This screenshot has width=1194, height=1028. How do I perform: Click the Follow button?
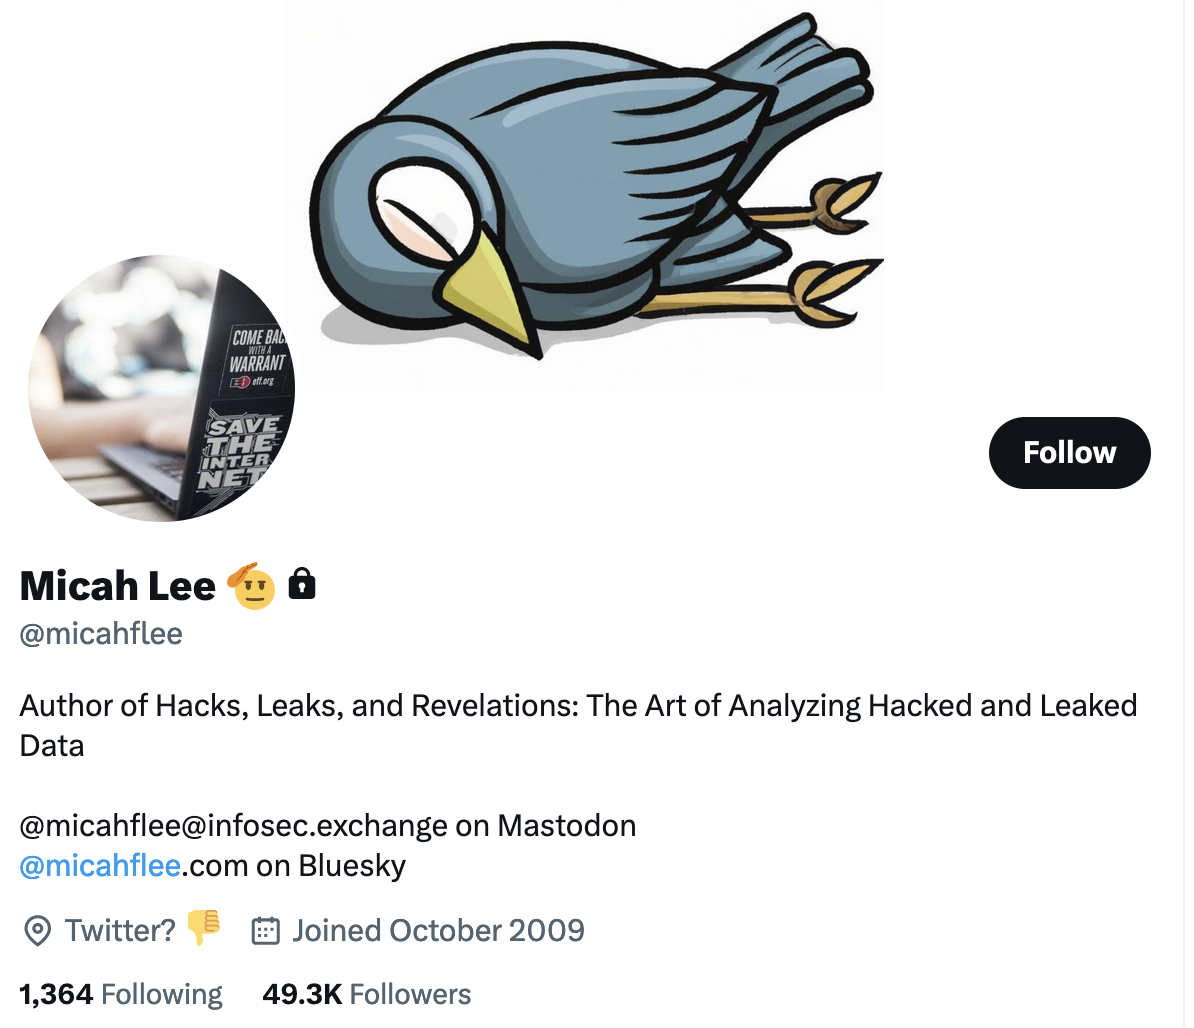click(x=1069, y=452)
